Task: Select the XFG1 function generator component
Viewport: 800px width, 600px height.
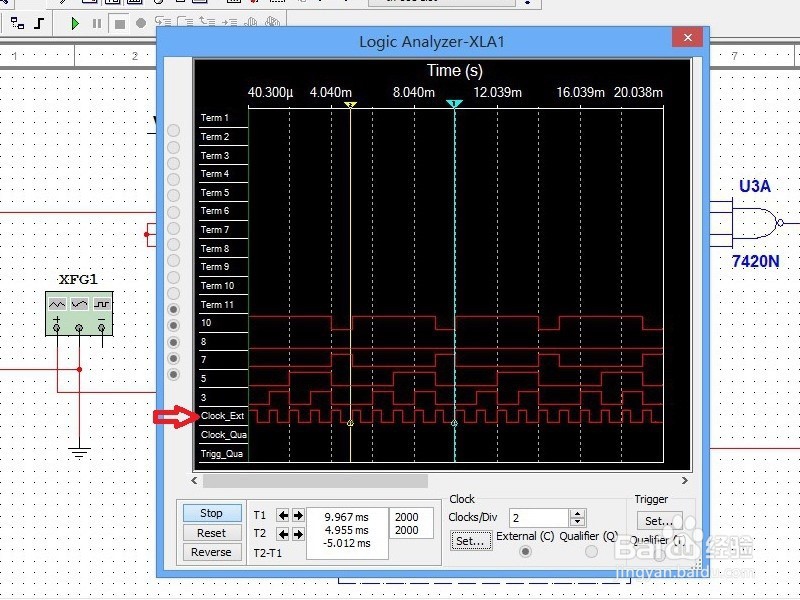Action: [79, 314]
